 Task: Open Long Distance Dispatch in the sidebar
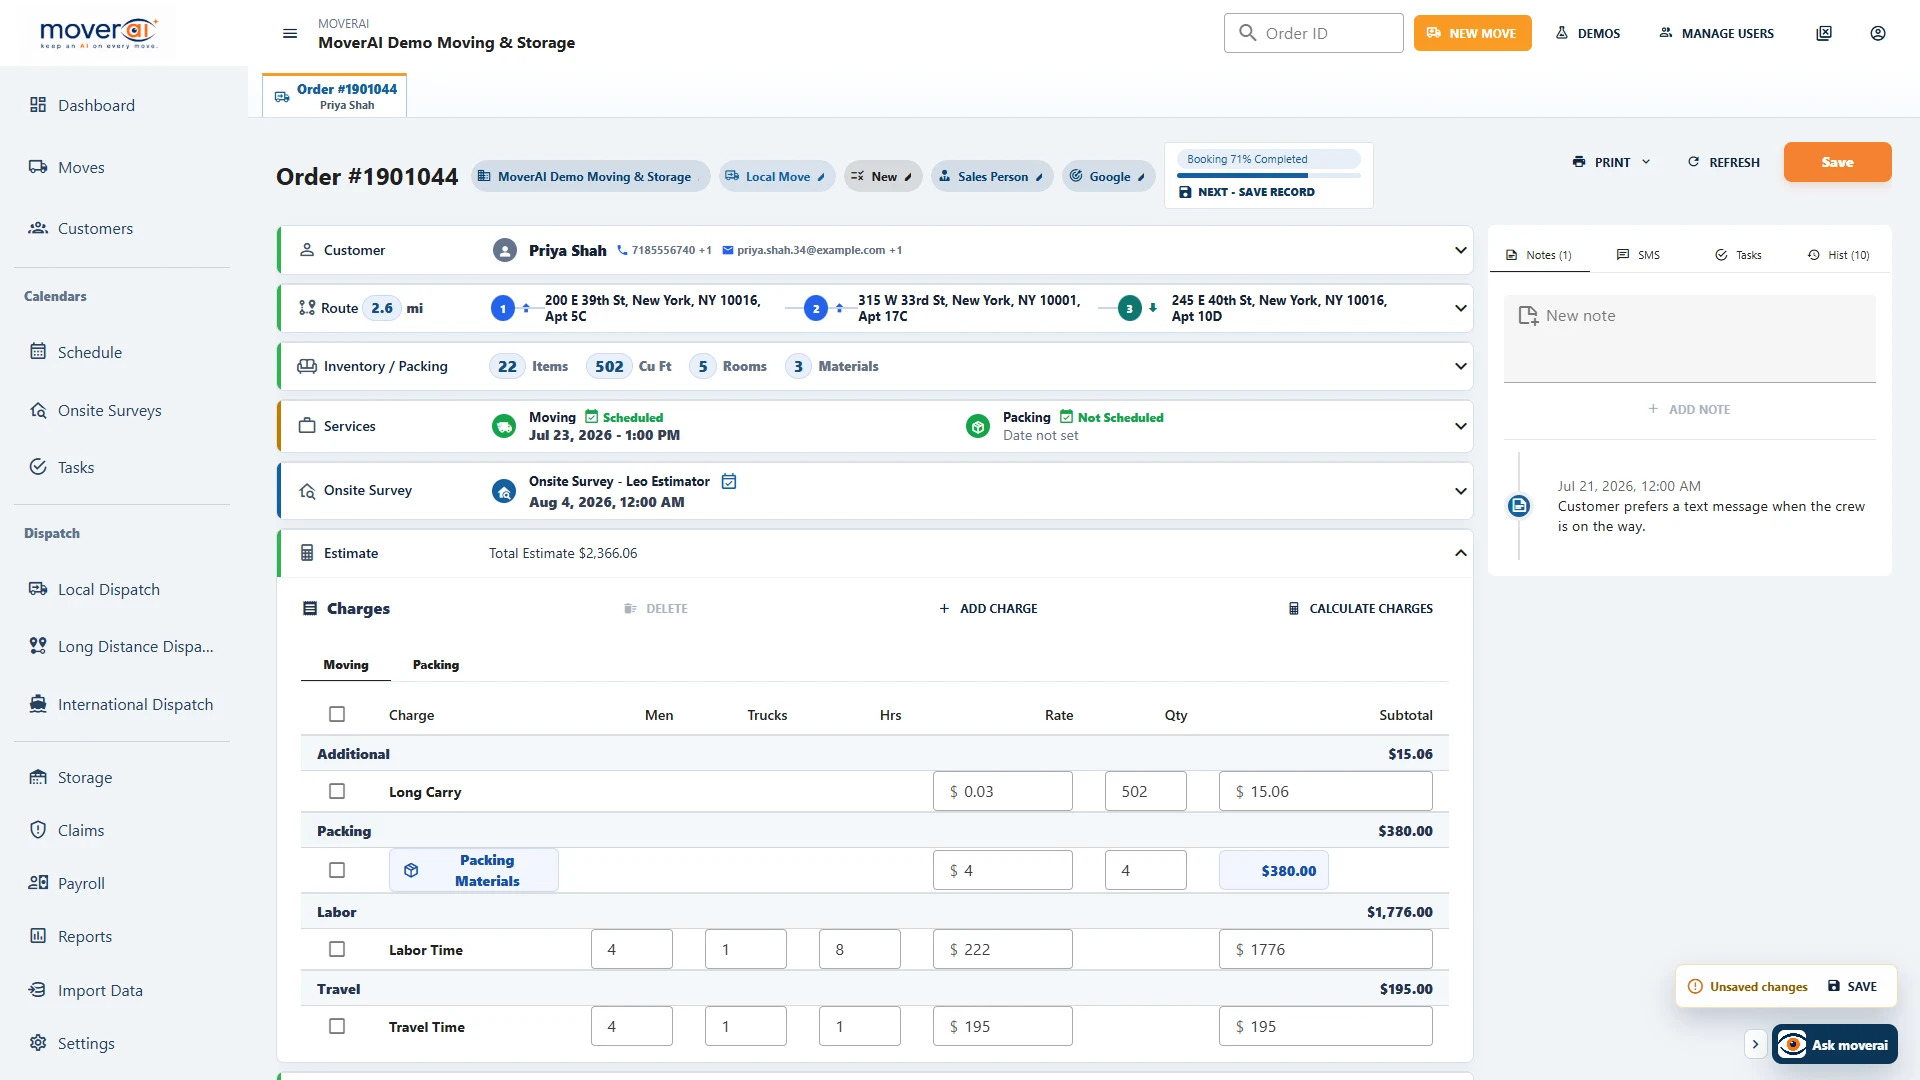(124, 646)
